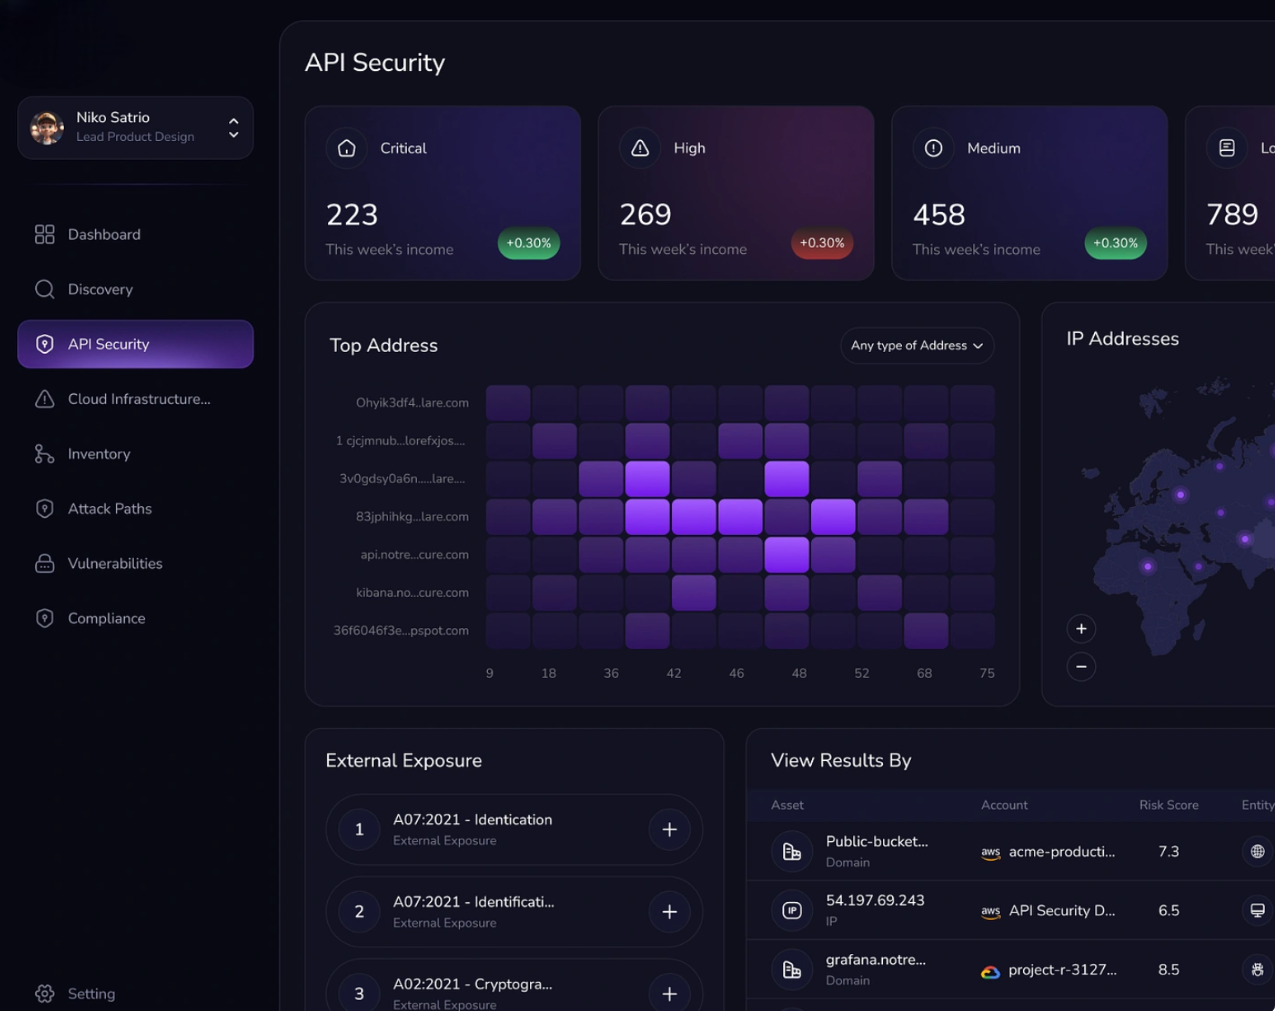Open the Vulnerabilities page

coord(135,563)
